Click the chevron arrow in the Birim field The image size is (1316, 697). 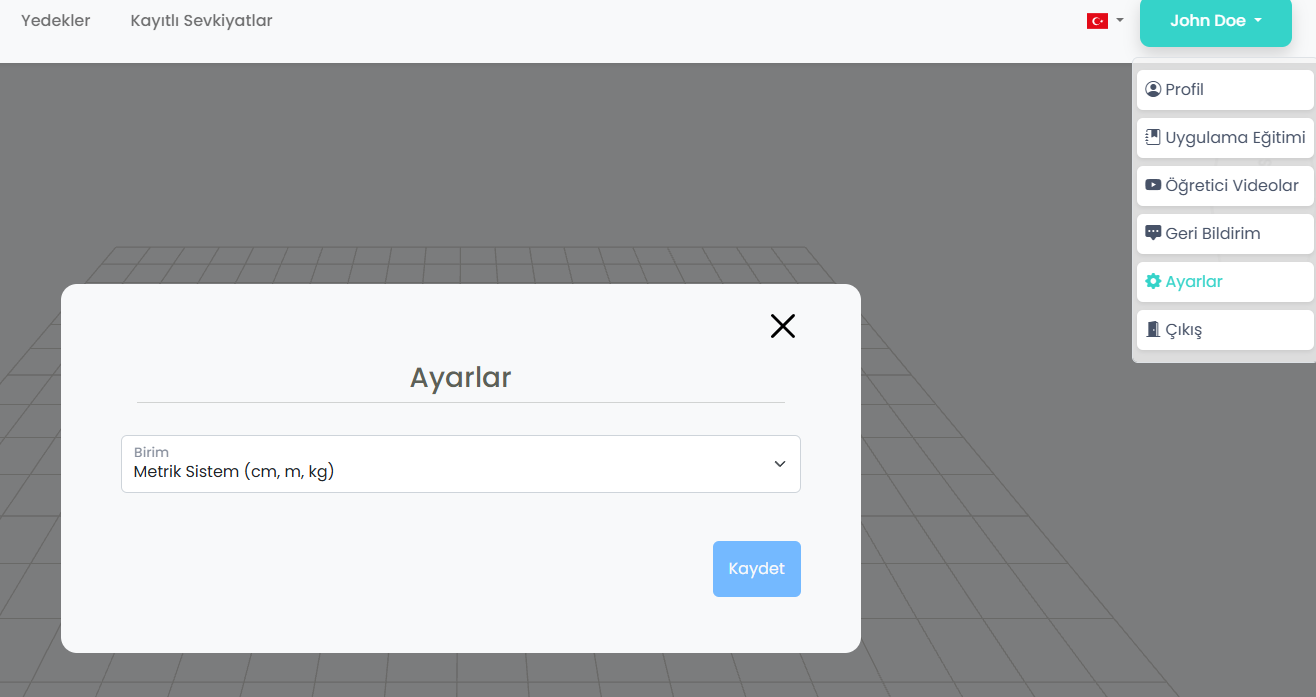(x=780, y=464)
